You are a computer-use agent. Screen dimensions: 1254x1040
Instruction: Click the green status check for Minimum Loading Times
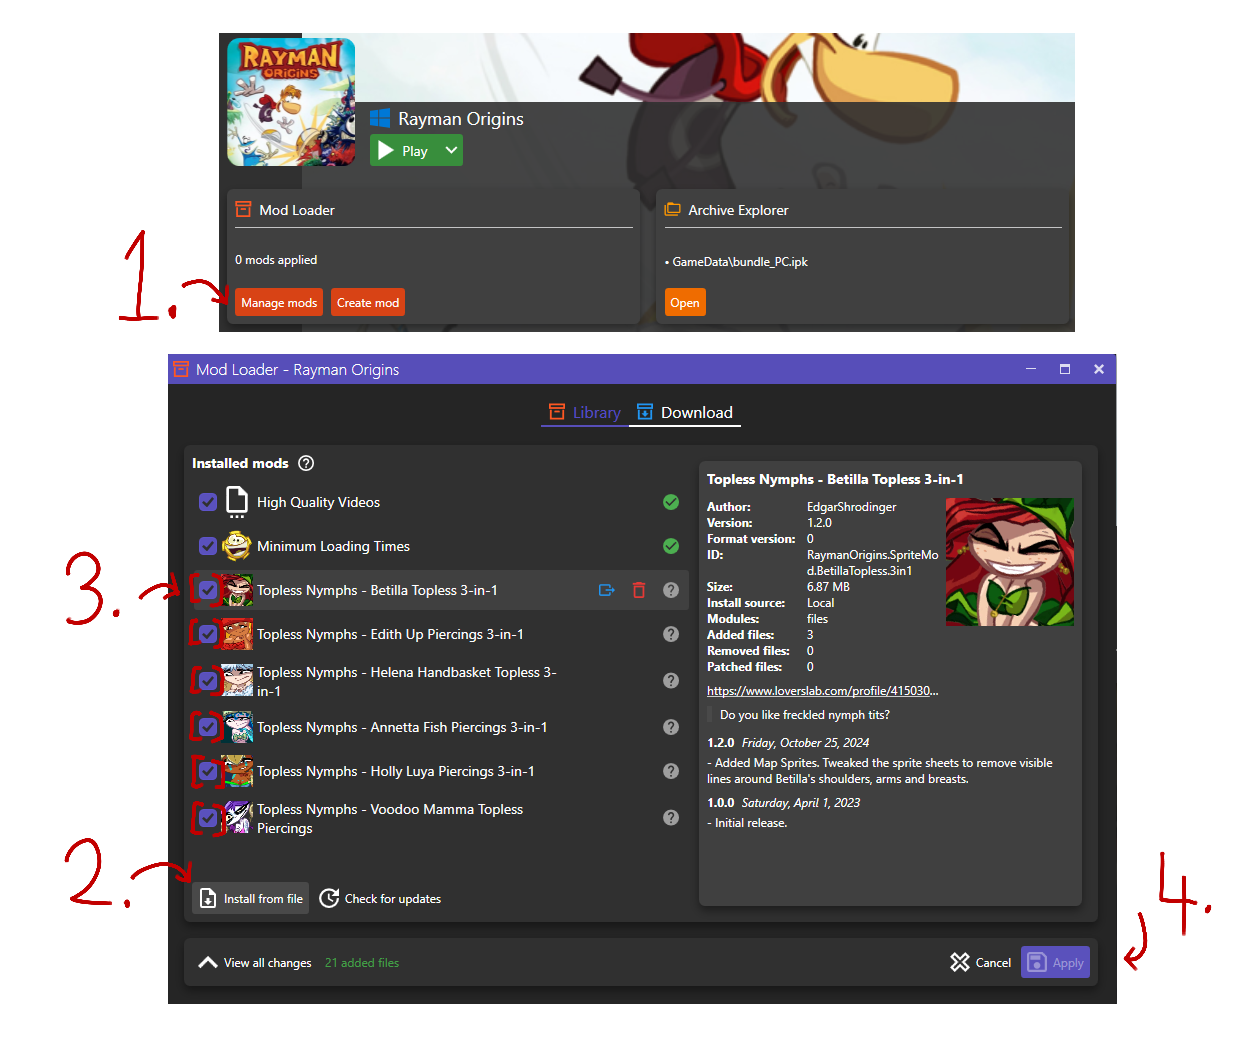[671, 546]
